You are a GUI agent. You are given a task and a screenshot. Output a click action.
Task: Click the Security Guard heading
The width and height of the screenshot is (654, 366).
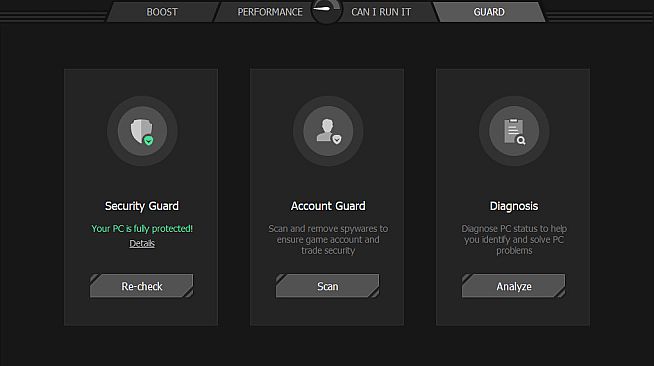(x=142, y=206)
